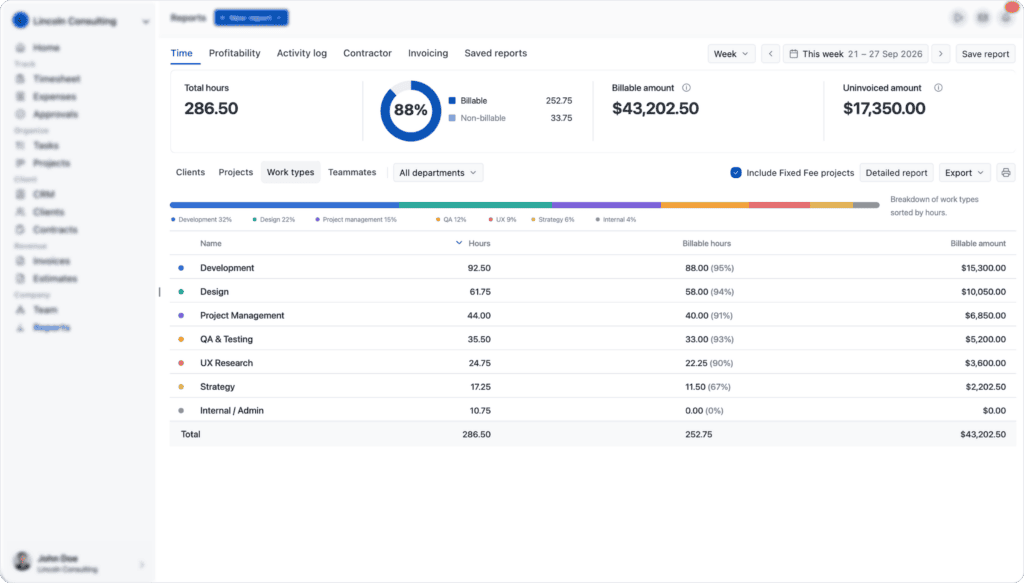Click the 88% billable donut chart
The height and width of the screenshot is (583, 1024).
(411, 110)
